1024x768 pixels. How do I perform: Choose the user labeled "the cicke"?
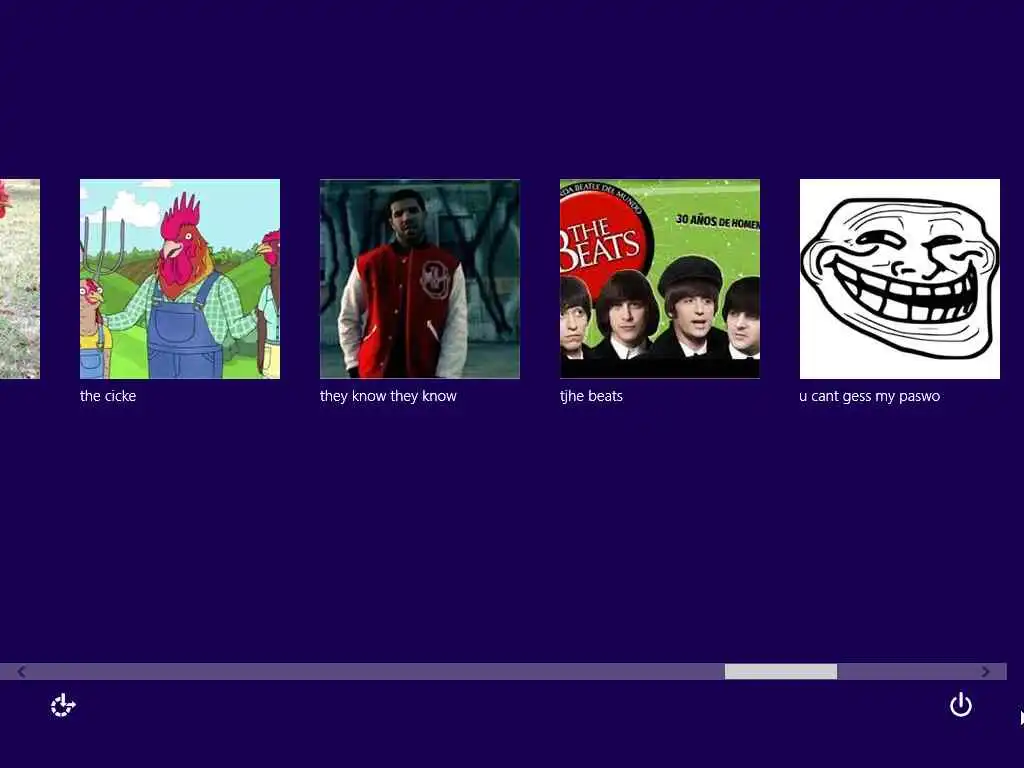[108, 396]
